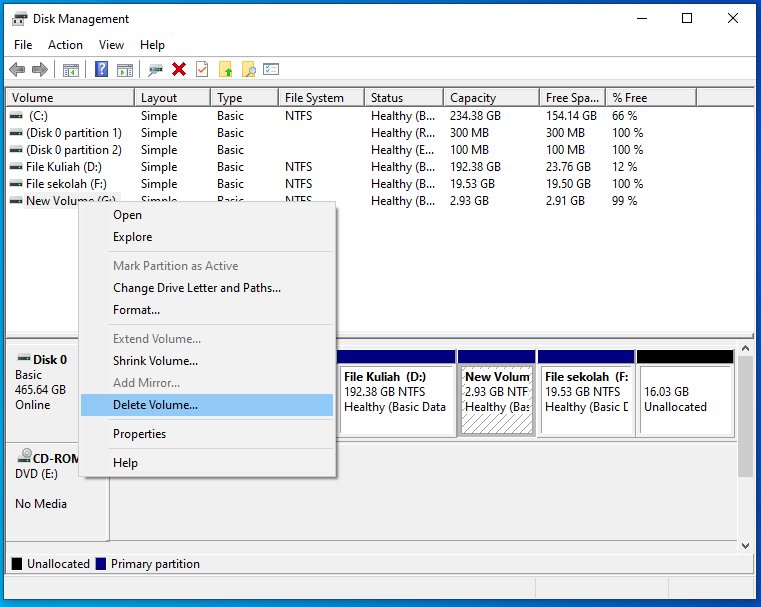Screen dimensions: 761x607
Task: Select the 16.03 GB Unallocated block
Action: (x=685, y=400)
